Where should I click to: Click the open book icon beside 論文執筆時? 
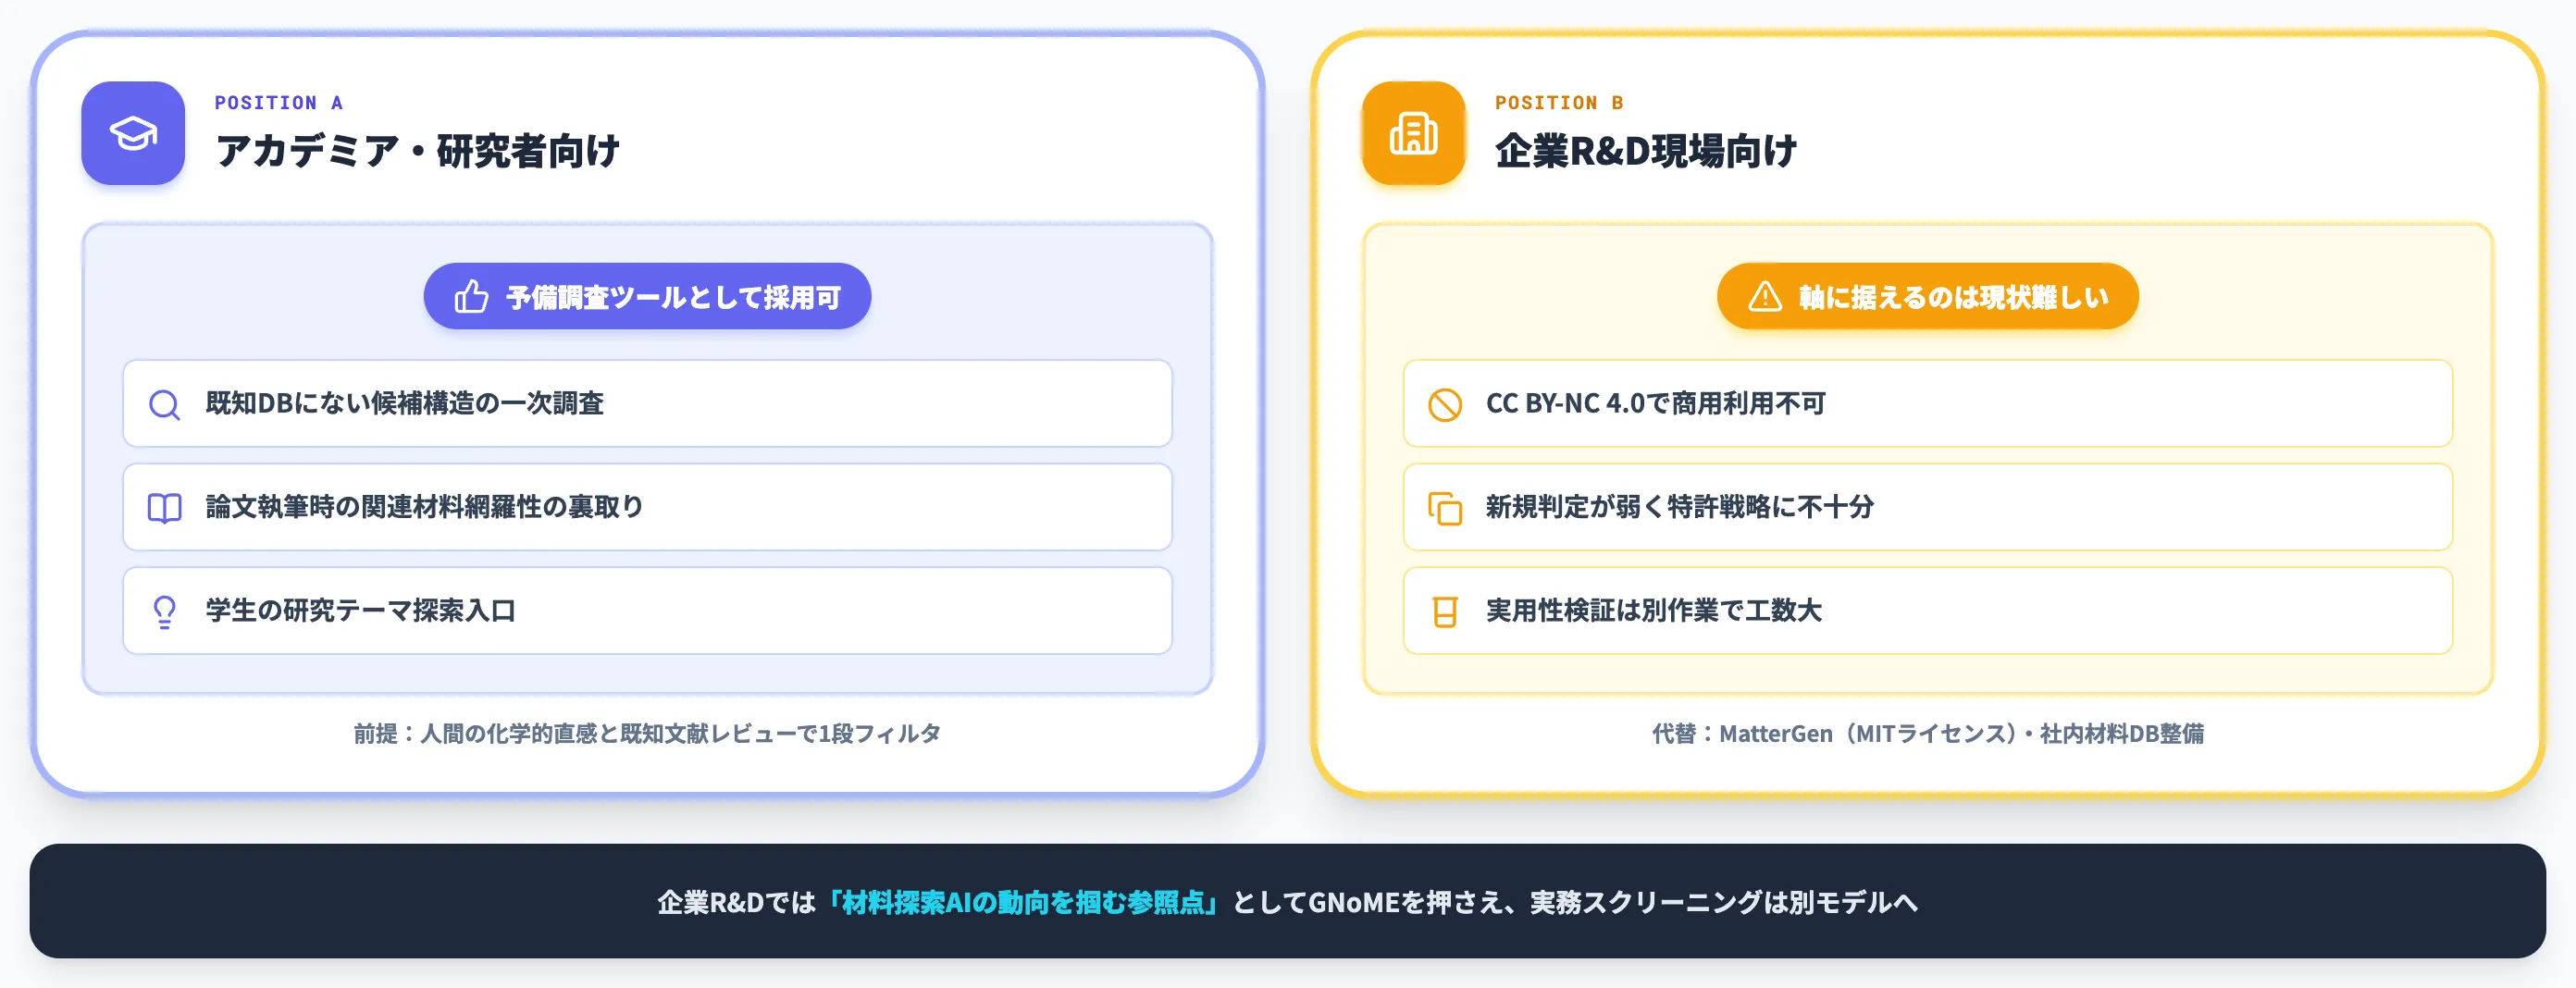click(x=165, y=508)
